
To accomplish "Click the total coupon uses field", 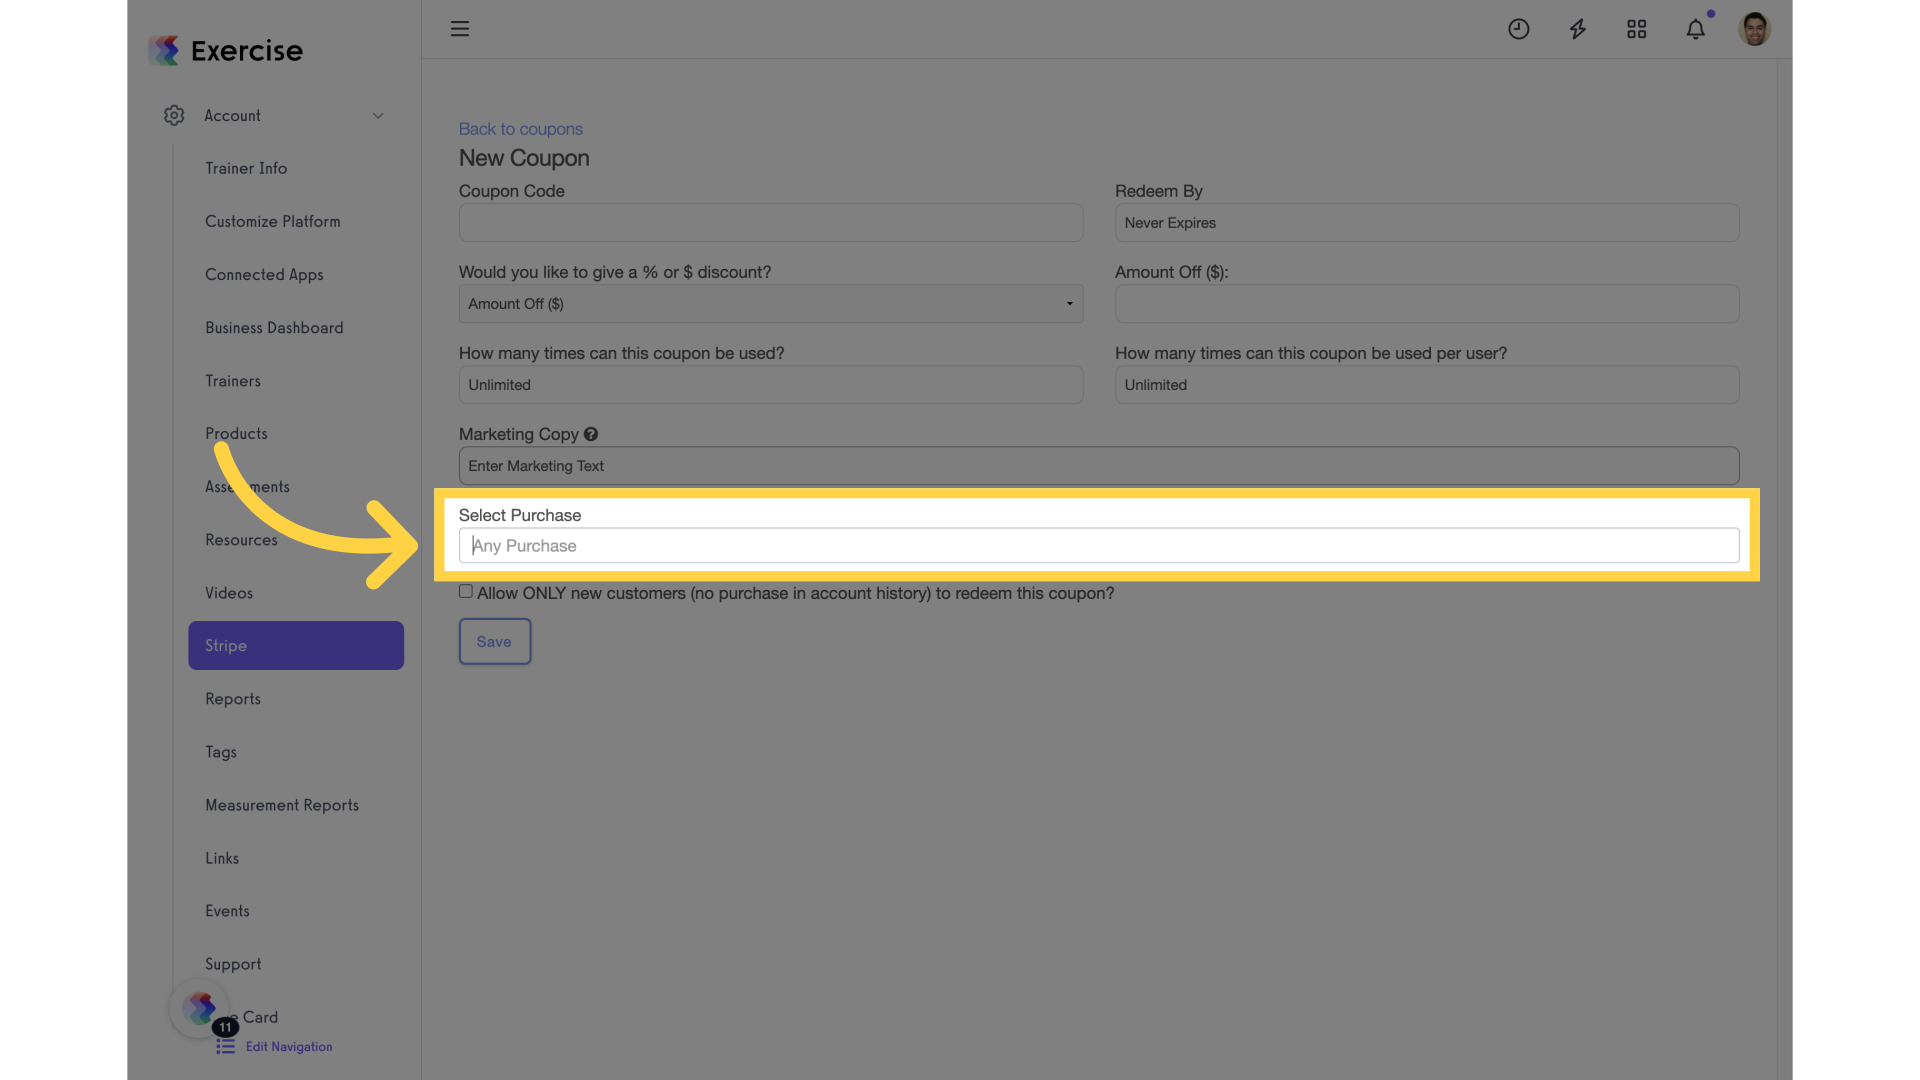I will pos(770,385).
